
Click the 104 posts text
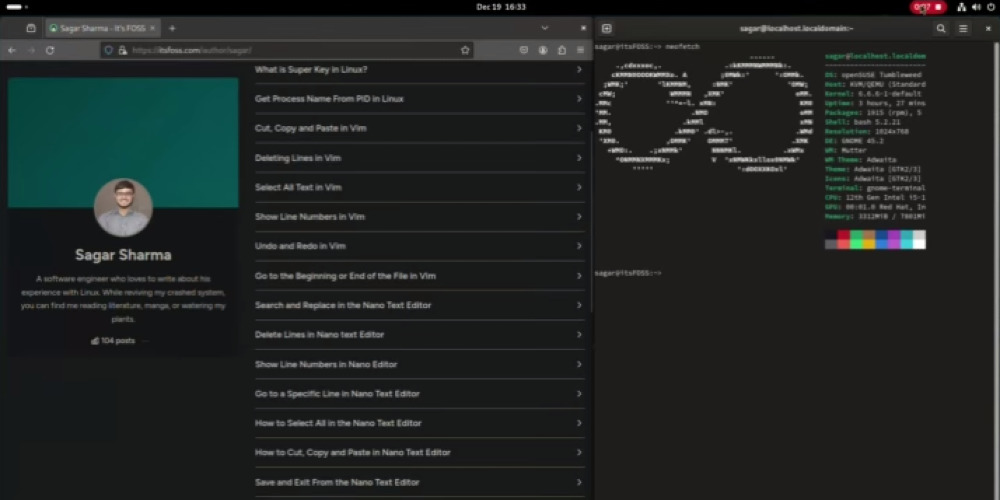click(x=118, y=341)
